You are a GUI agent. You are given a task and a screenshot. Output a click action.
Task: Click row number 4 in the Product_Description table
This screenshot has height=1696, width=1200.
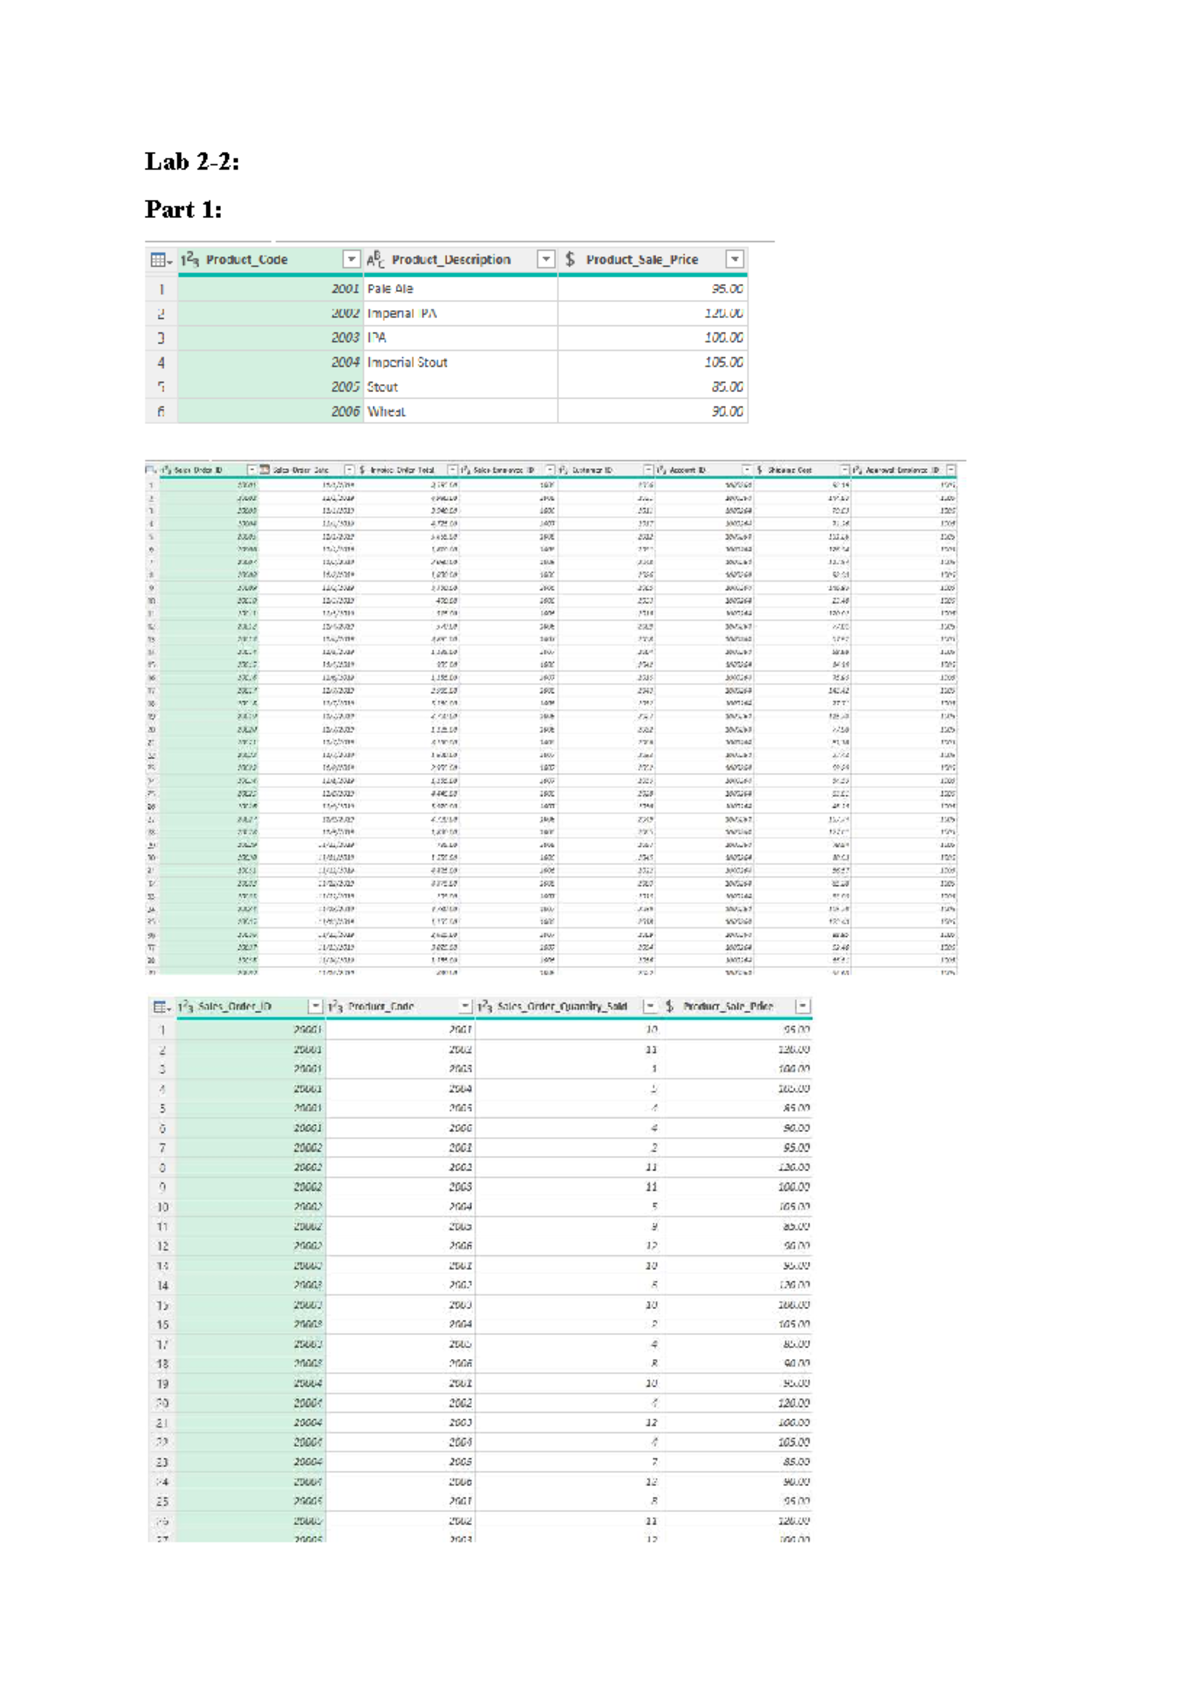(x=161, y=362)
